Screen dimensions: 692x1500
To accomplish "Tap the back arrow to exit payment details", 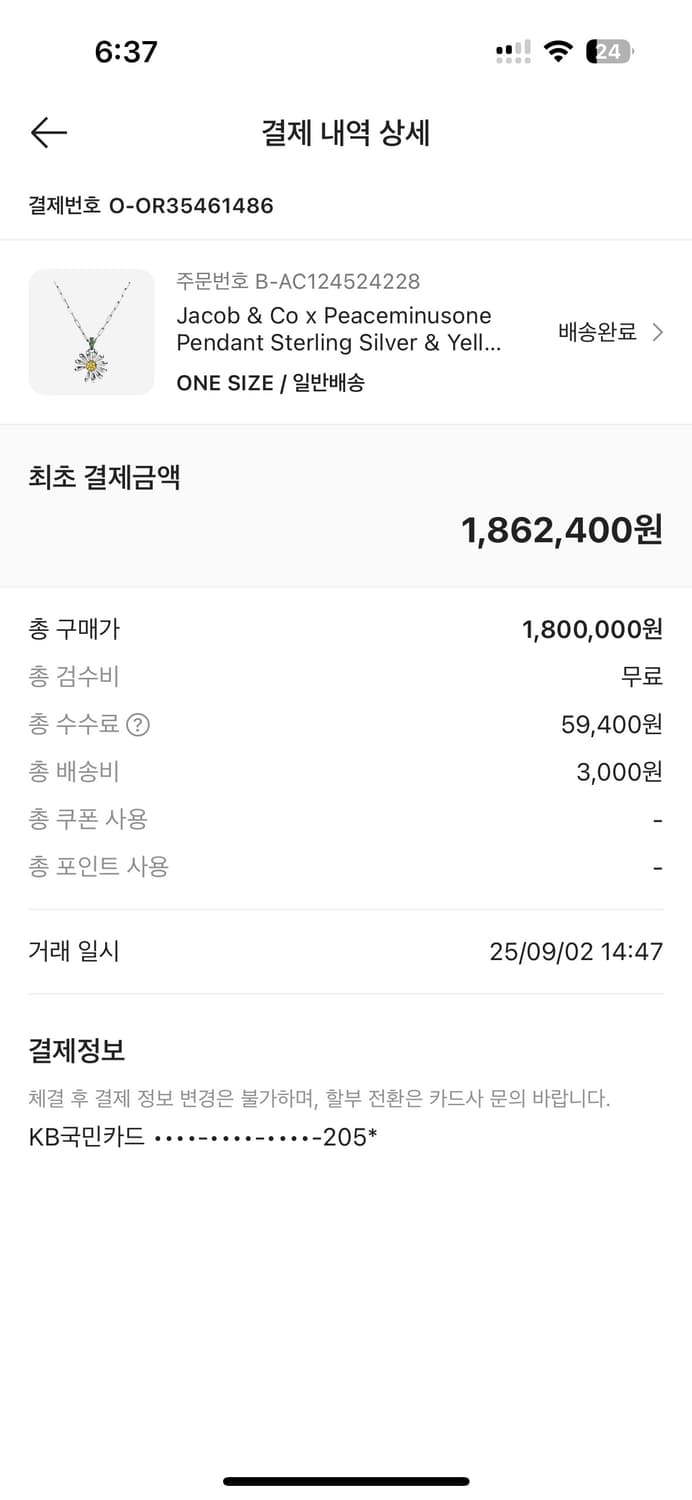I will [48, 132].
